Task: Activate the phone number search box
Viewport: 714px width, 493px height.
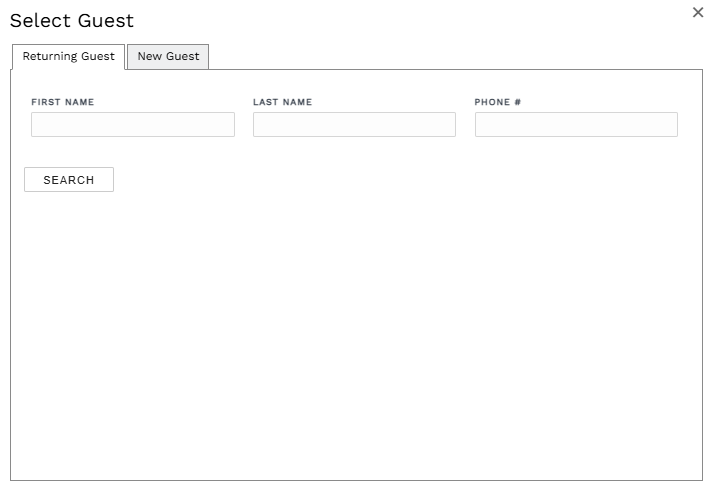Action: pos(576,124)
